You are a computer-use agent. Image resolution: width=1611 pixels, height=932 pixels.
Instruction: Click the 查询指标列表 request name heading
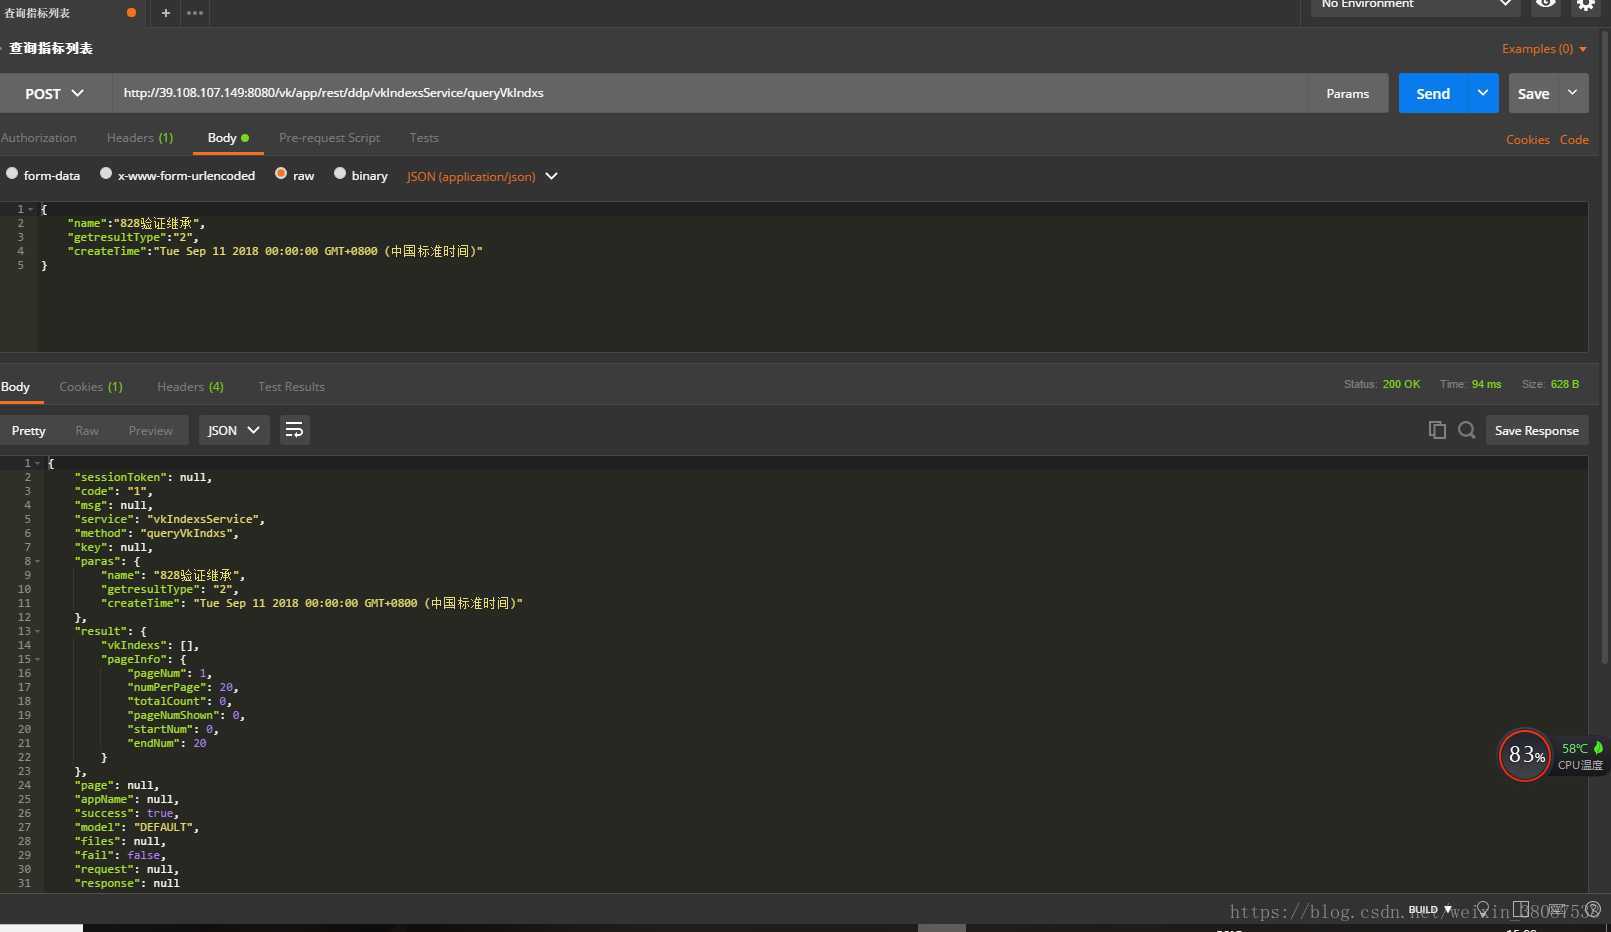tap(51, 48)
